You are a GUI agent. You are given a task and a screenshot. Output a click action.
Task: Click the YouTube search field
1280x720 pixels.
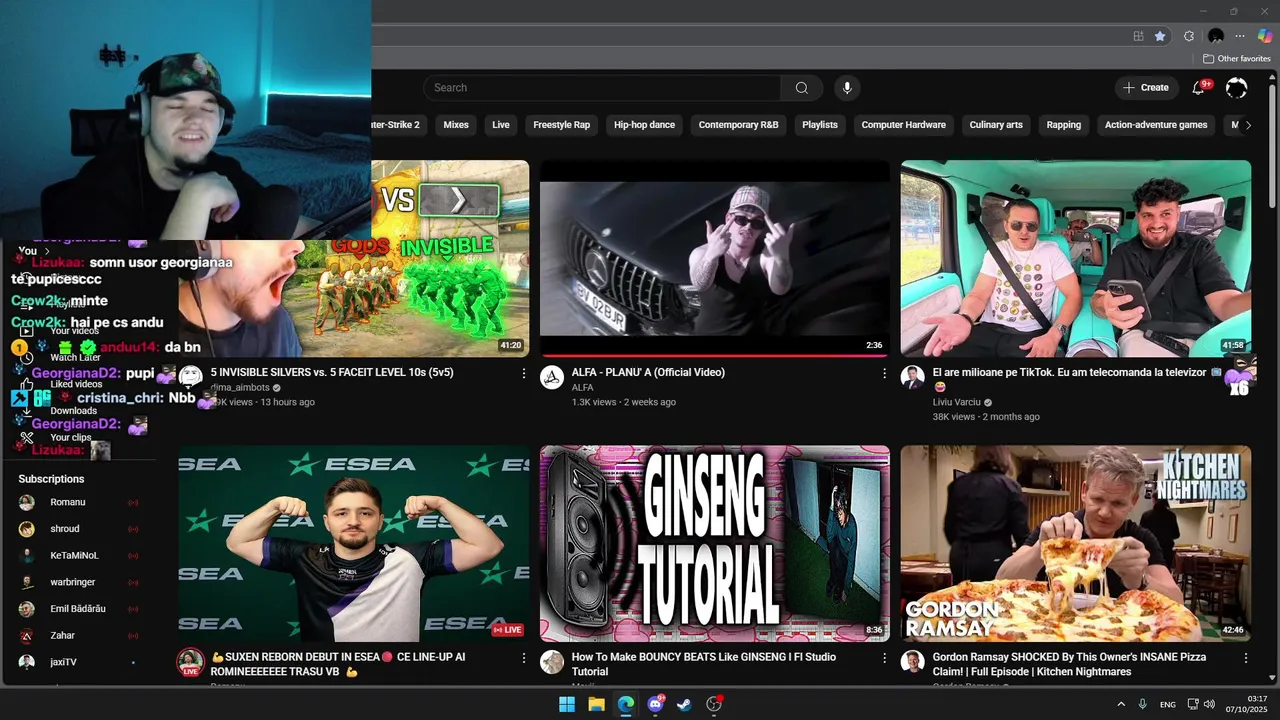(602, 88)
